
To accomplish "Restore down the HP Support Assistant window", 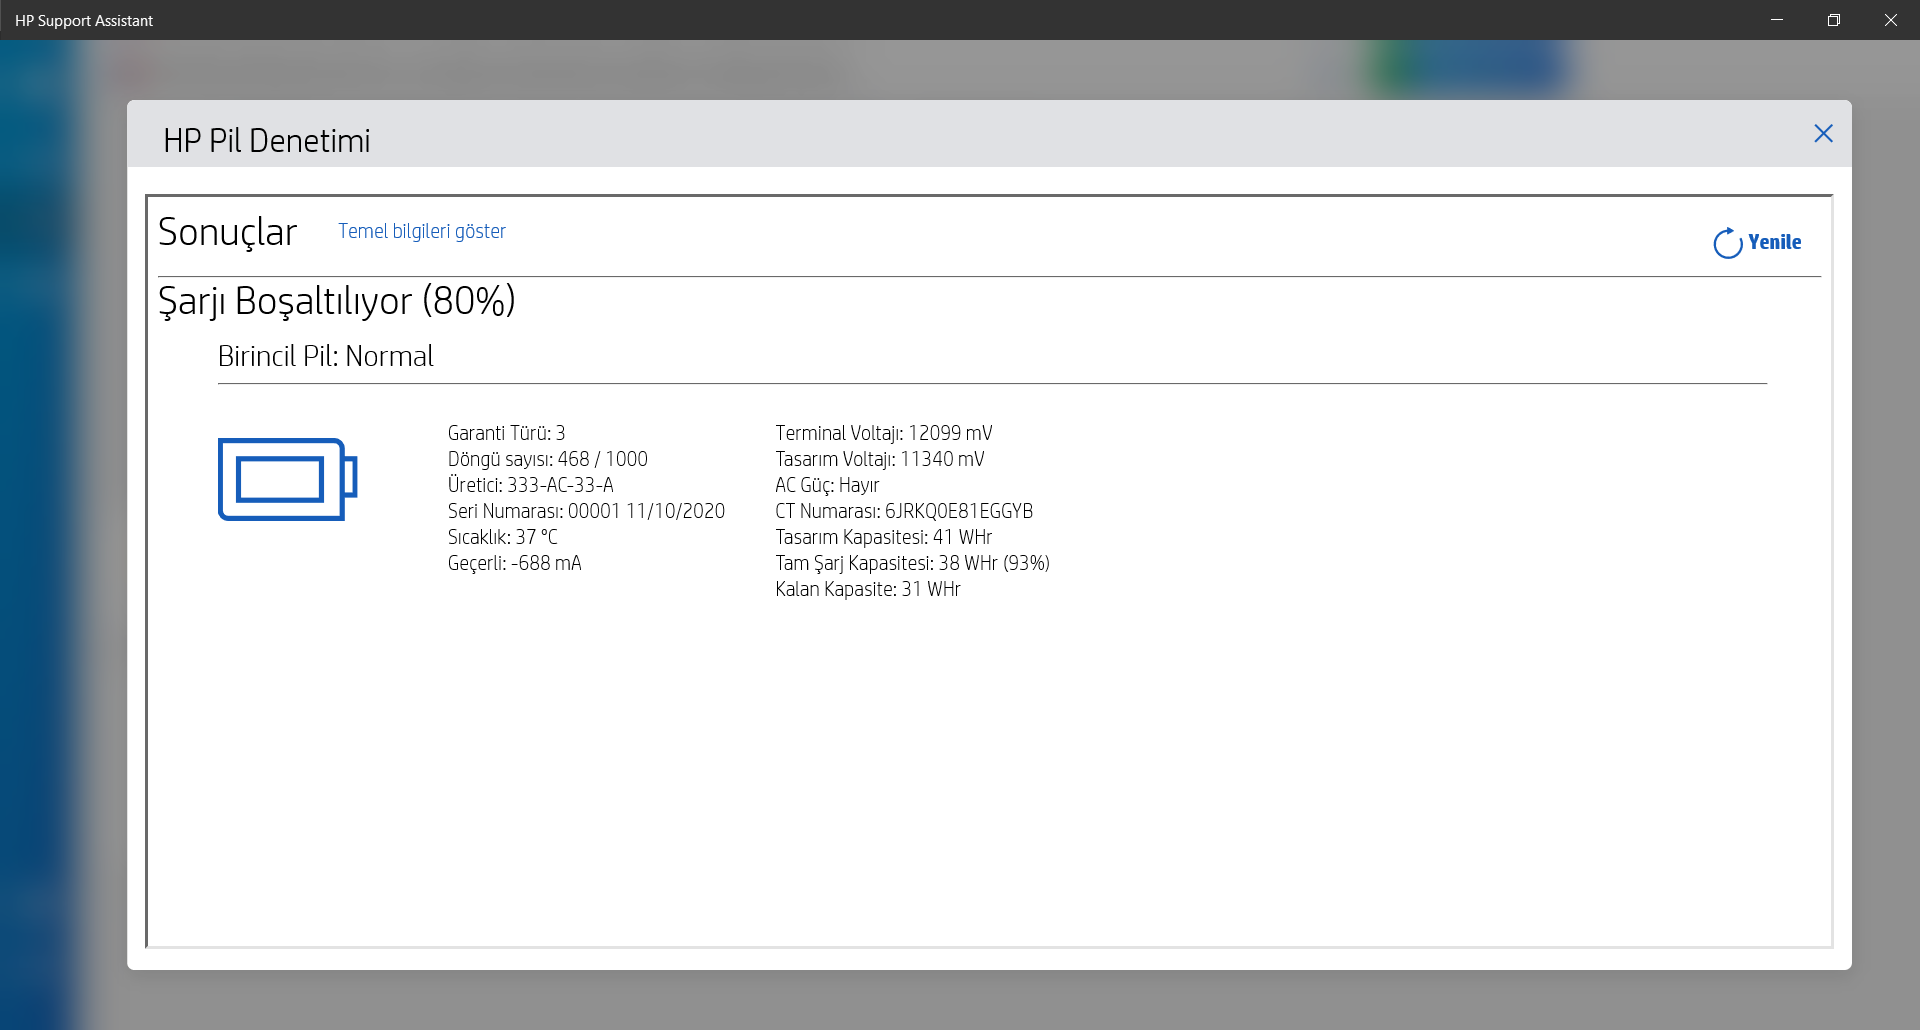I will coord(1834,20).
